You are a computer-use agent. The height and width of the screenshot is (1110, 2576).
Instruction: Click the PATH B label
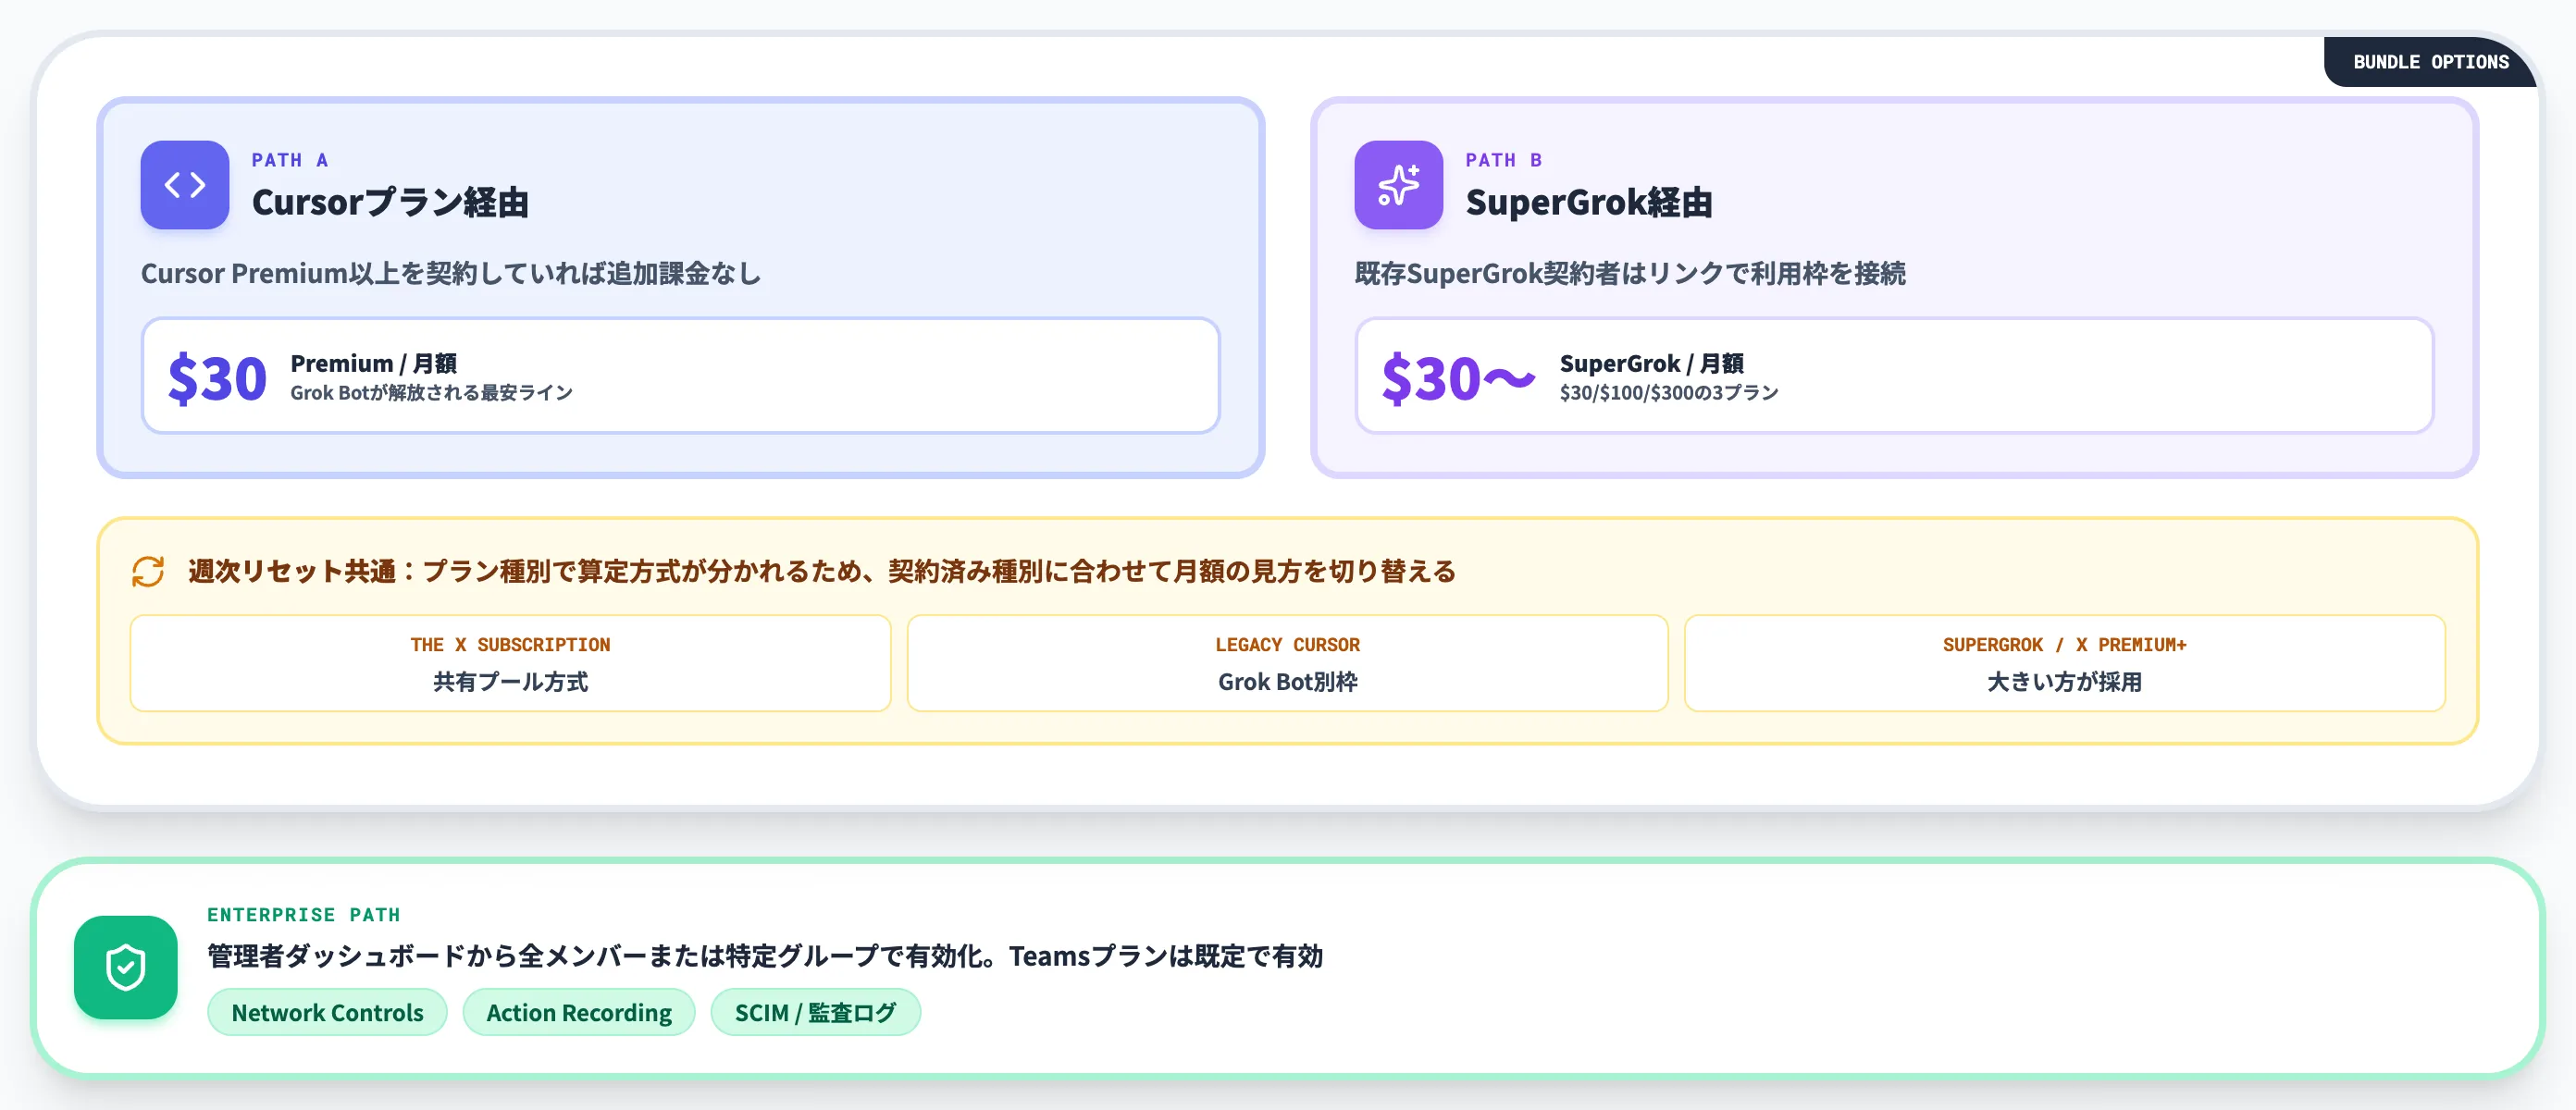click(x=1504, y=160)
